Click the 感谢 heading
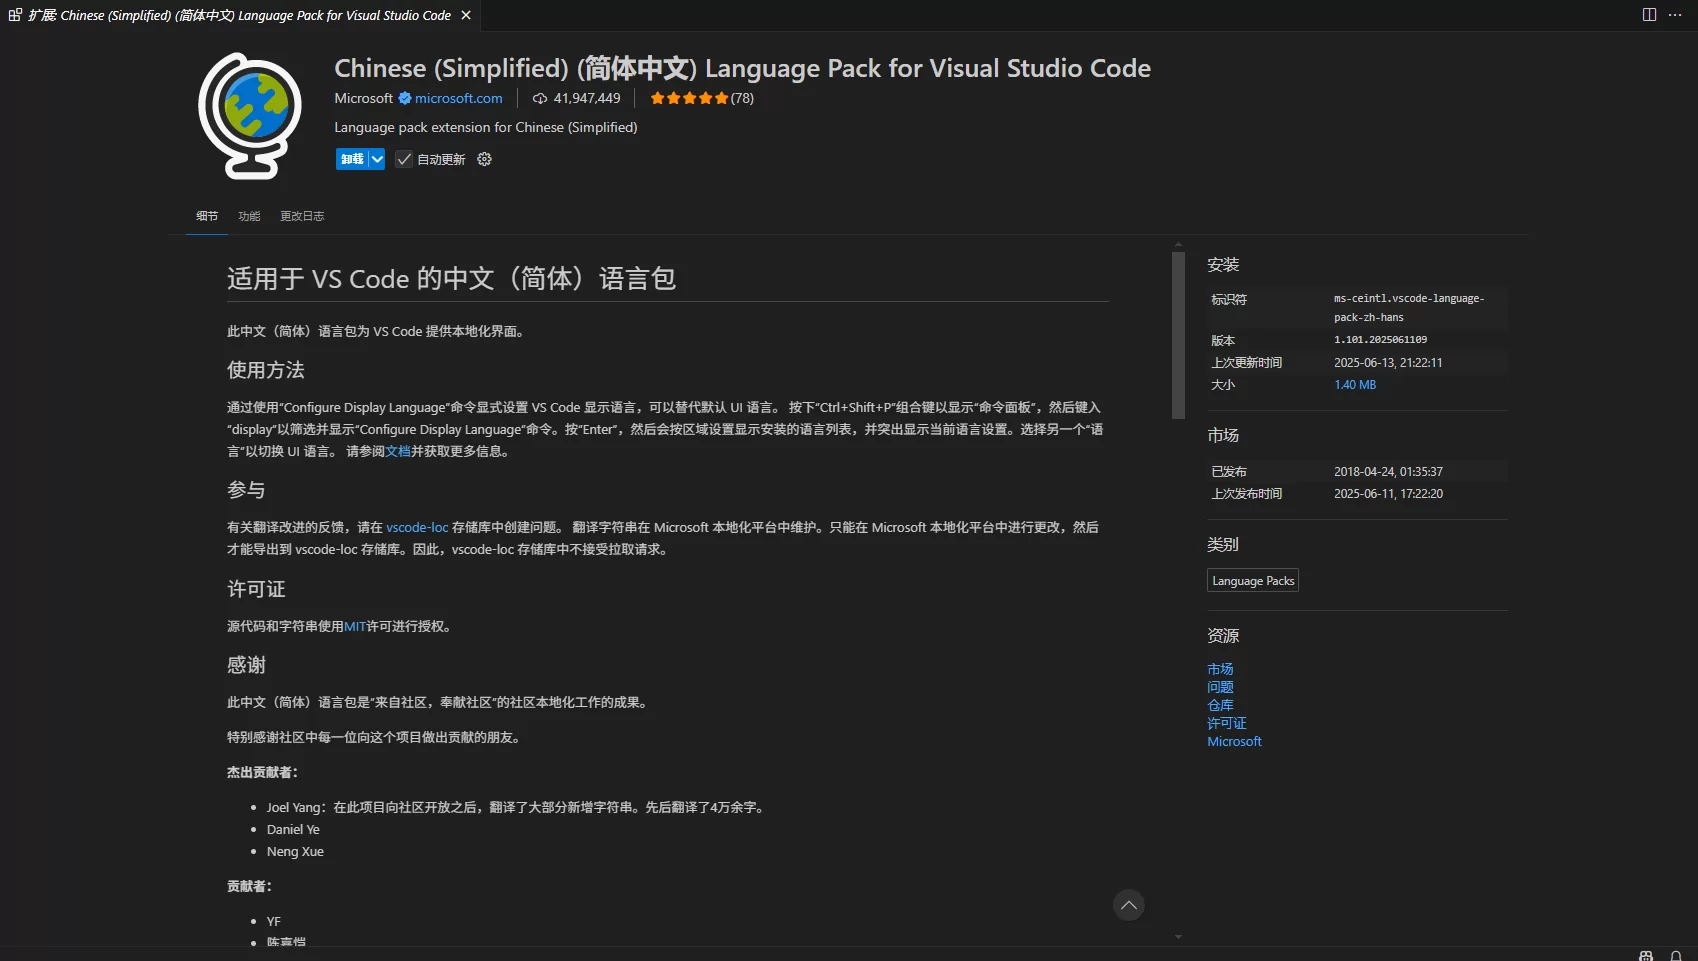Image resolution: width=1698 pixels, height=961 pixels. 246,665
